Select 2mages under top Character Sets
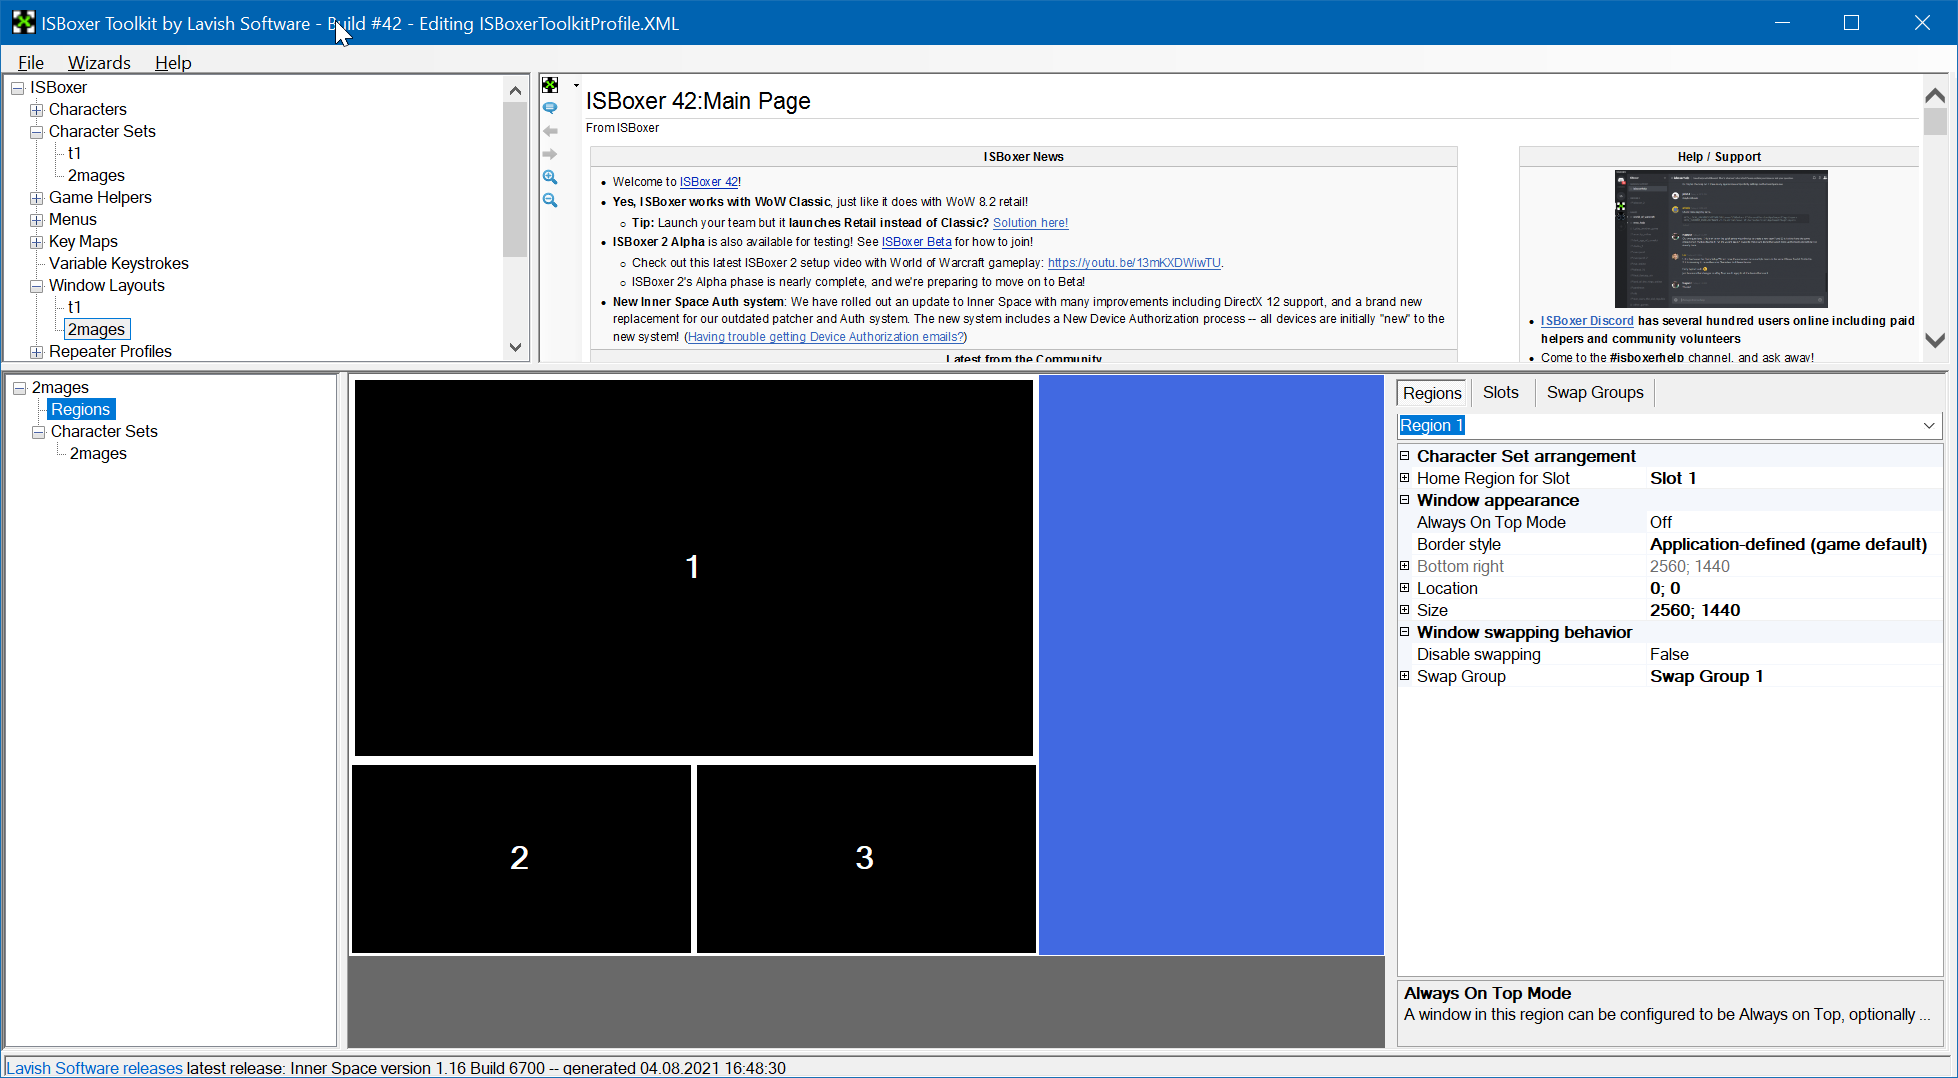The width and height of the screenshot is (1958, 1078). click(x=96, y=175)
